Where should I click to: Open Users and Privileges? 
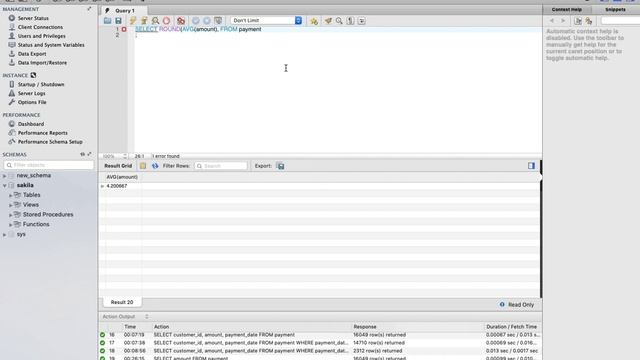pyautogui.click(x=41, y=36)
